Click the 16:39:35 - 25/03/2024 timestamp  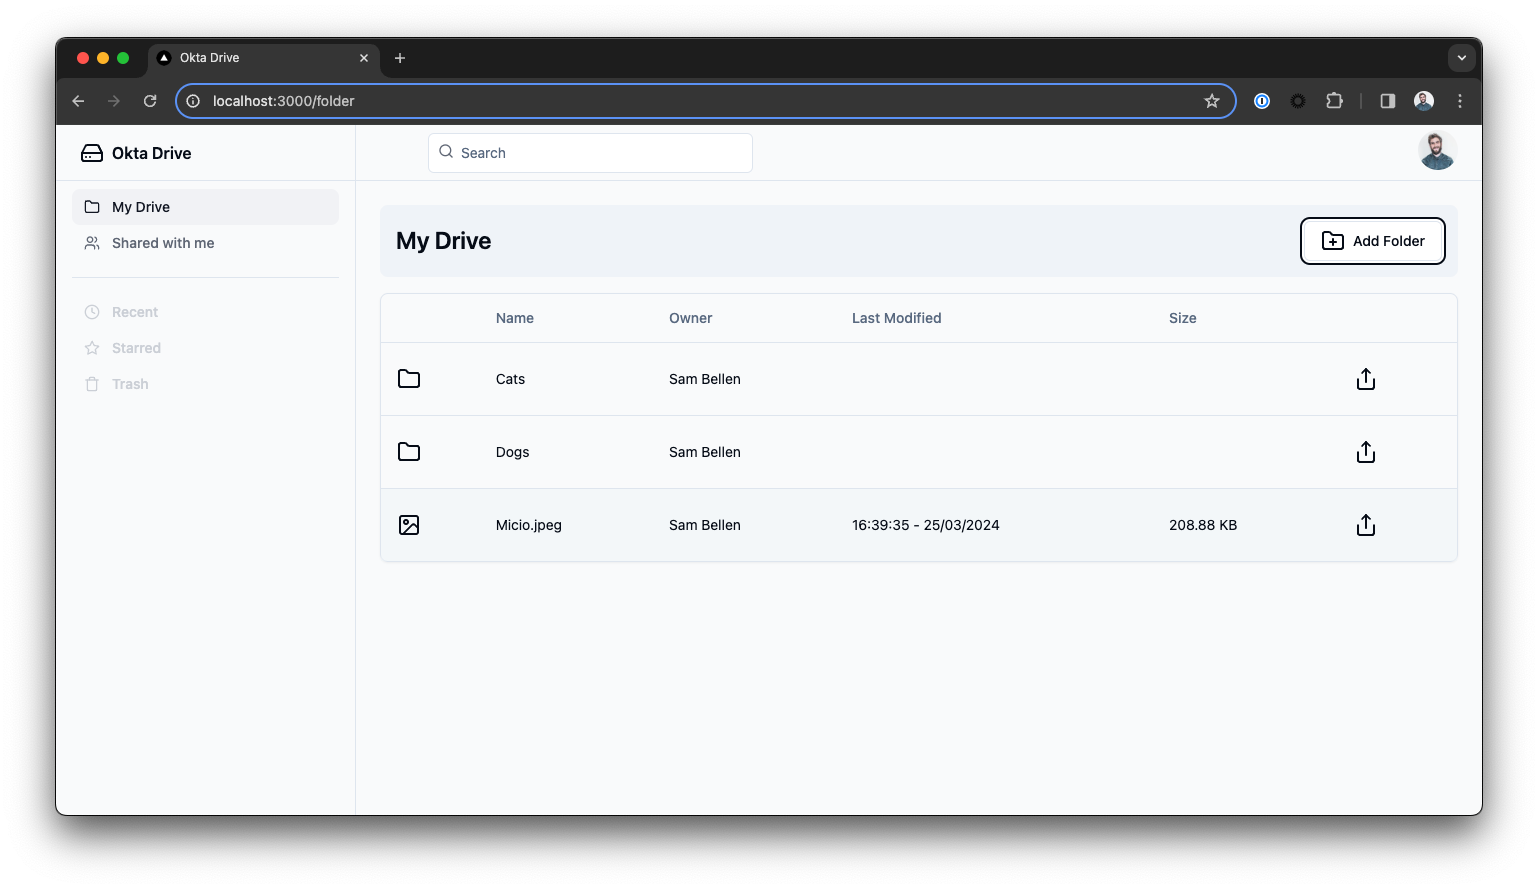pos(925,525)
